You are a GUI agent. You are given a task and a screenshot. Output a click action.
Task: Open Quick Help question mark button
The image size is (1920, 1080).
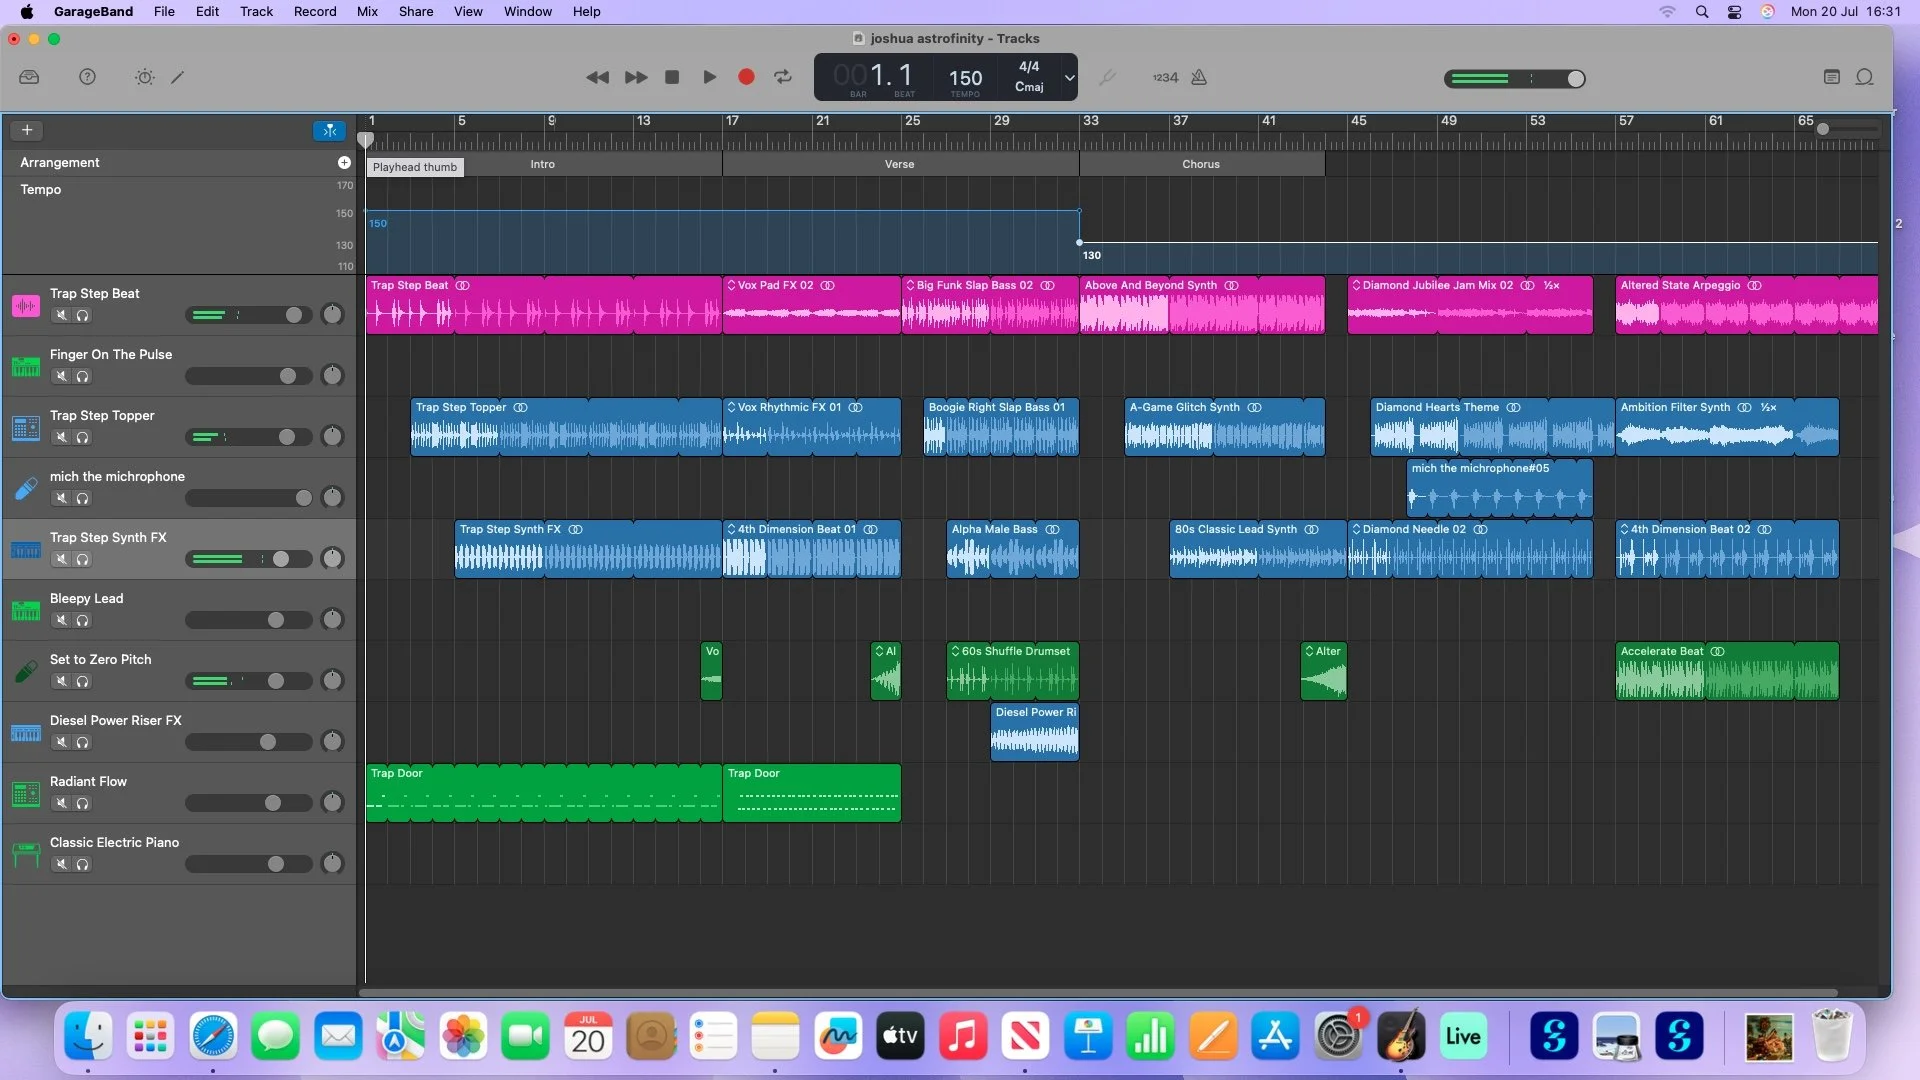[x=87, y=77]
